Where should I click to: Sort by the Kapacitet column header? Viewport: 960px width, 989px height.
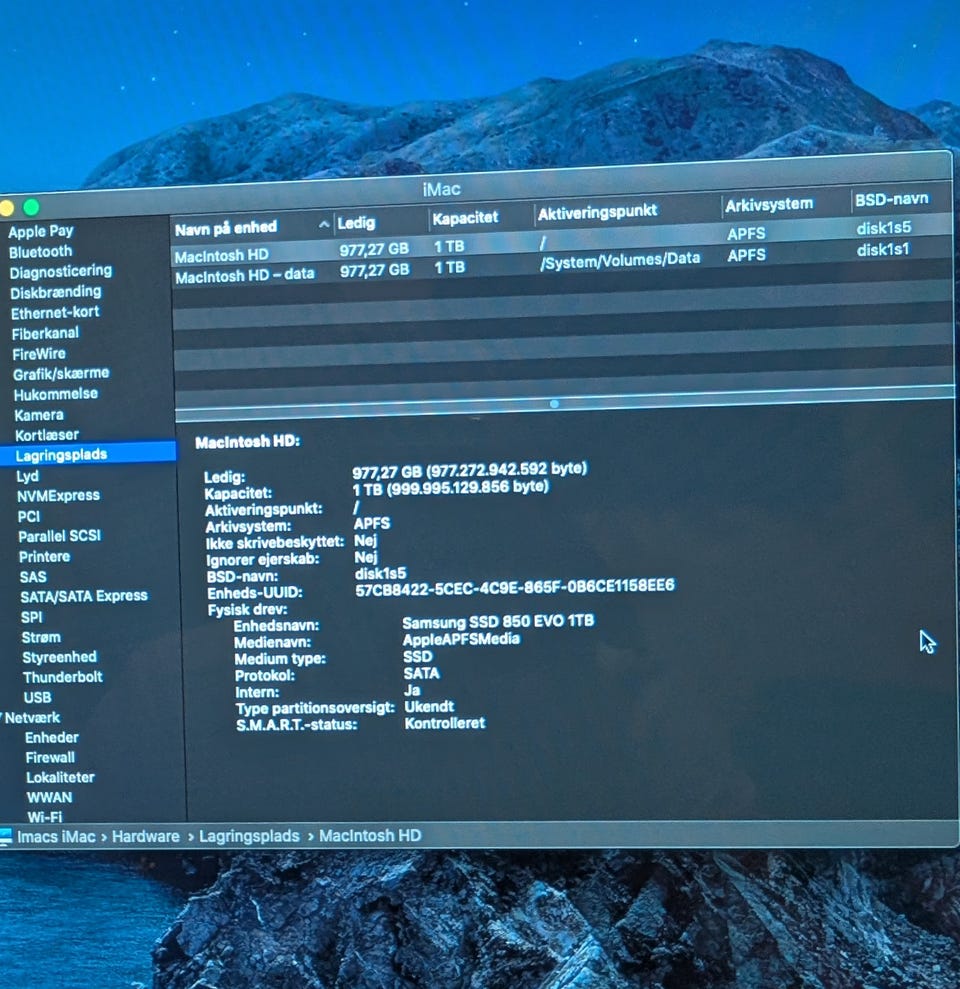466,217
